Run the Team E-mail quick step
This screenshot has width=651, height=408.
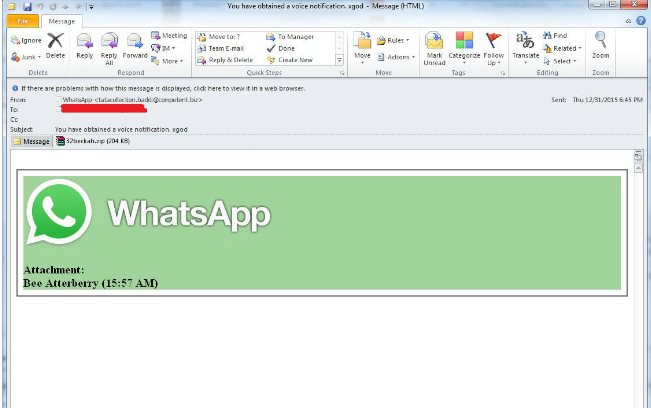point(221,49)
